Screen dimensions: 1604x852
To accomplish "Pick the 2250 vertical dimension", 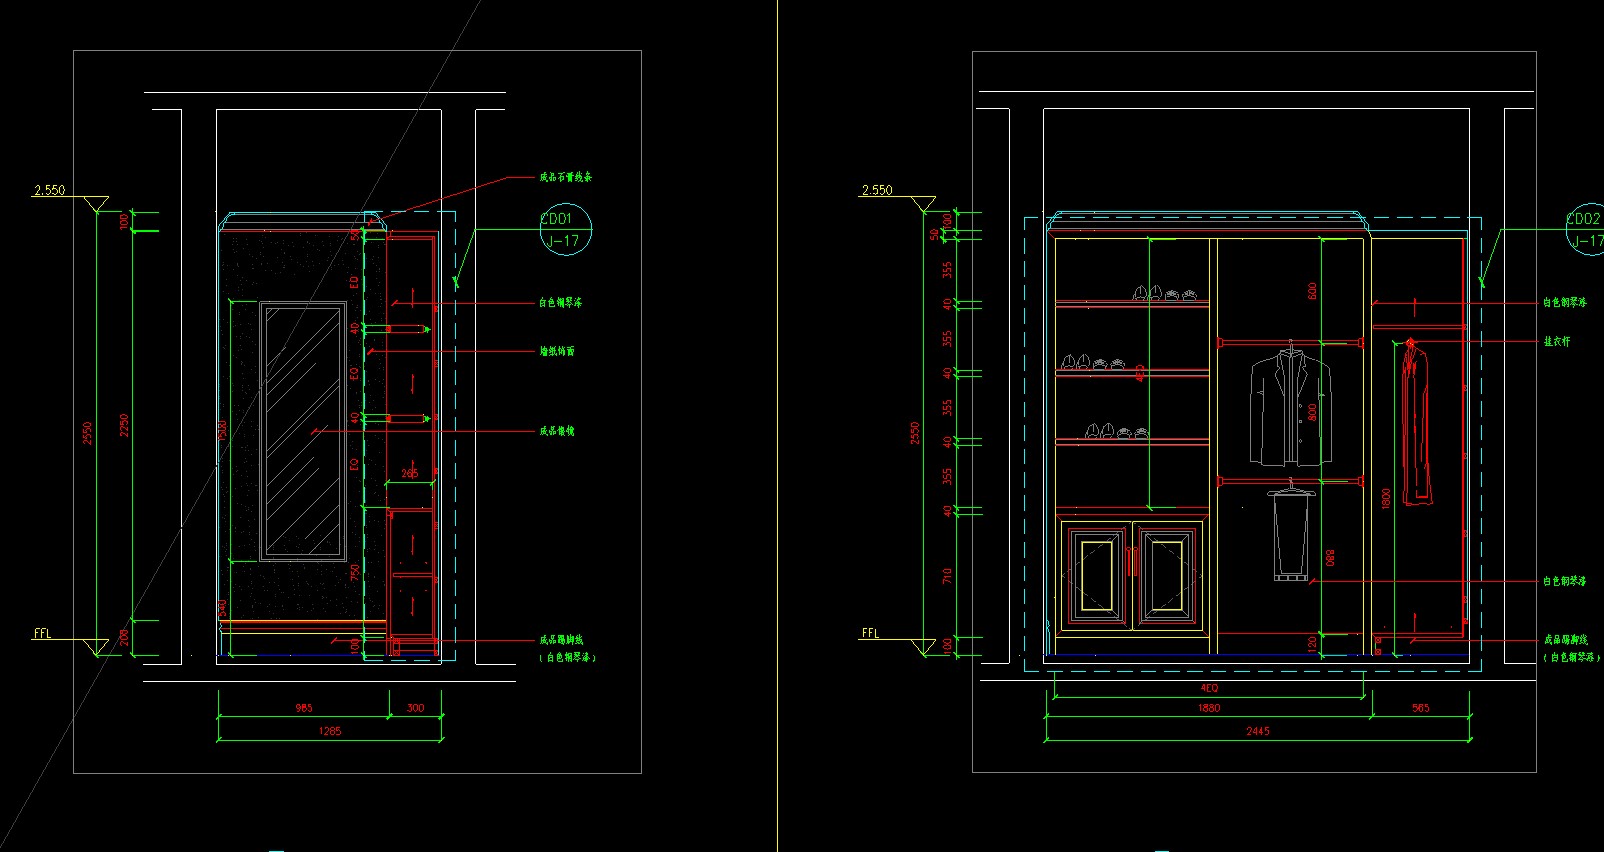I will (125, 425).
